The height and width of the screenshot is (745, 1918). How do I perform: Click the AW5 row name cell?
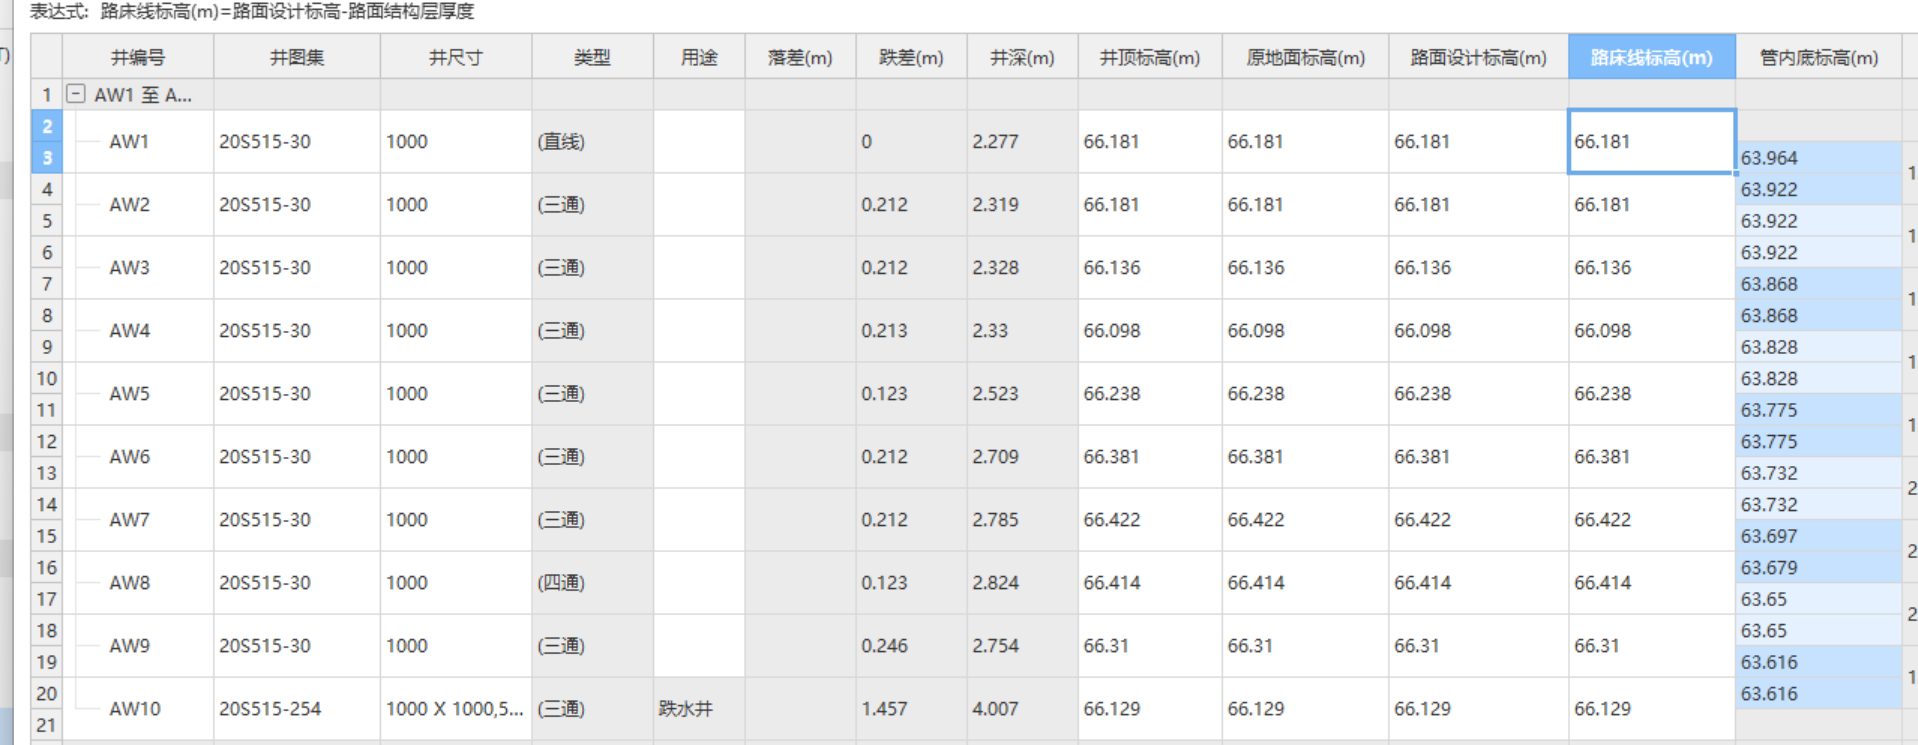pyautogui.click(x=130, y=394)
